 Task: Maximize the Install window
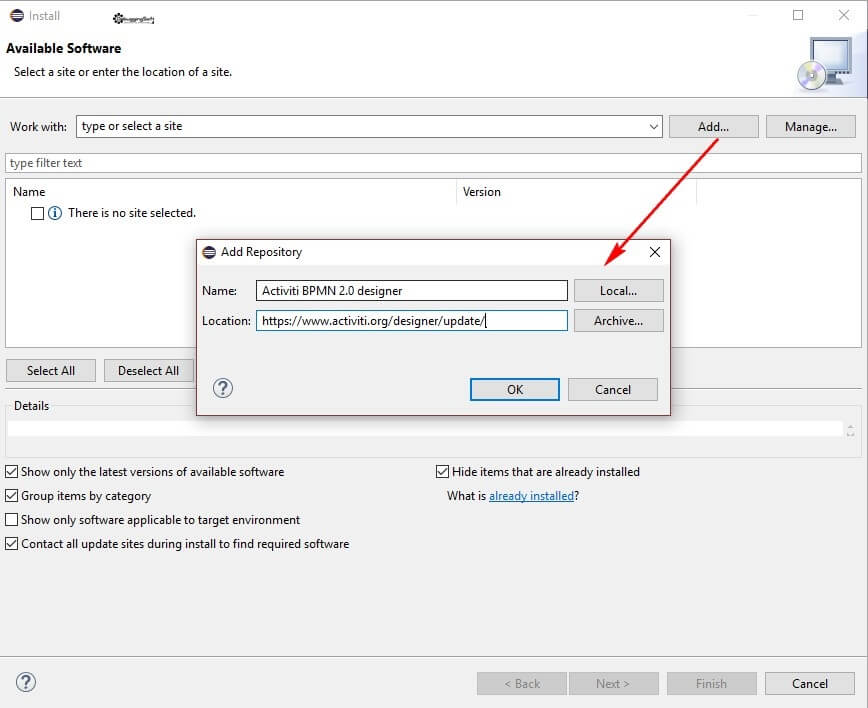(798, 15)
